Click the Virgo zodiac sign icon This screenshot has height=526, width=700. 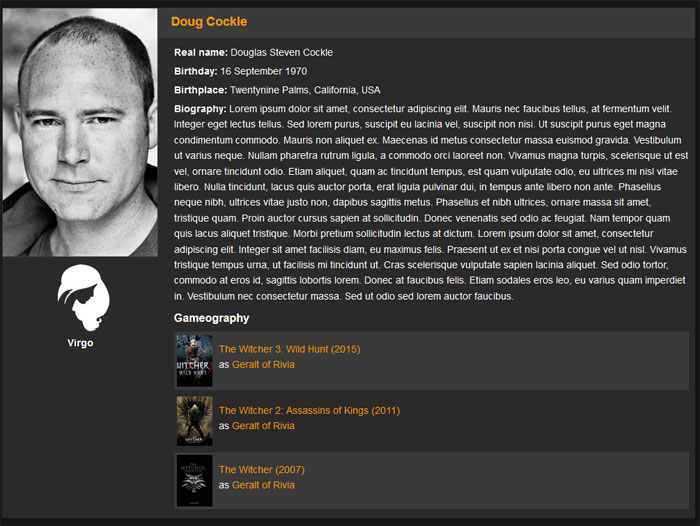(x=80, y=298)
